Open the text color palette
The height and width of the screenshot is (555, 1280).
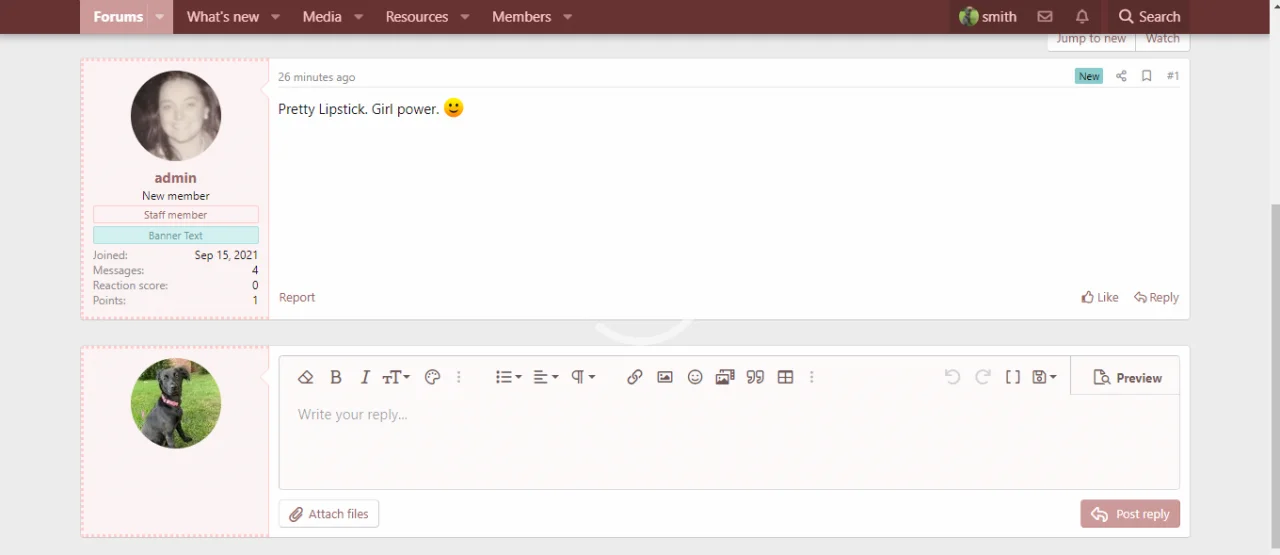click(432, 377)
